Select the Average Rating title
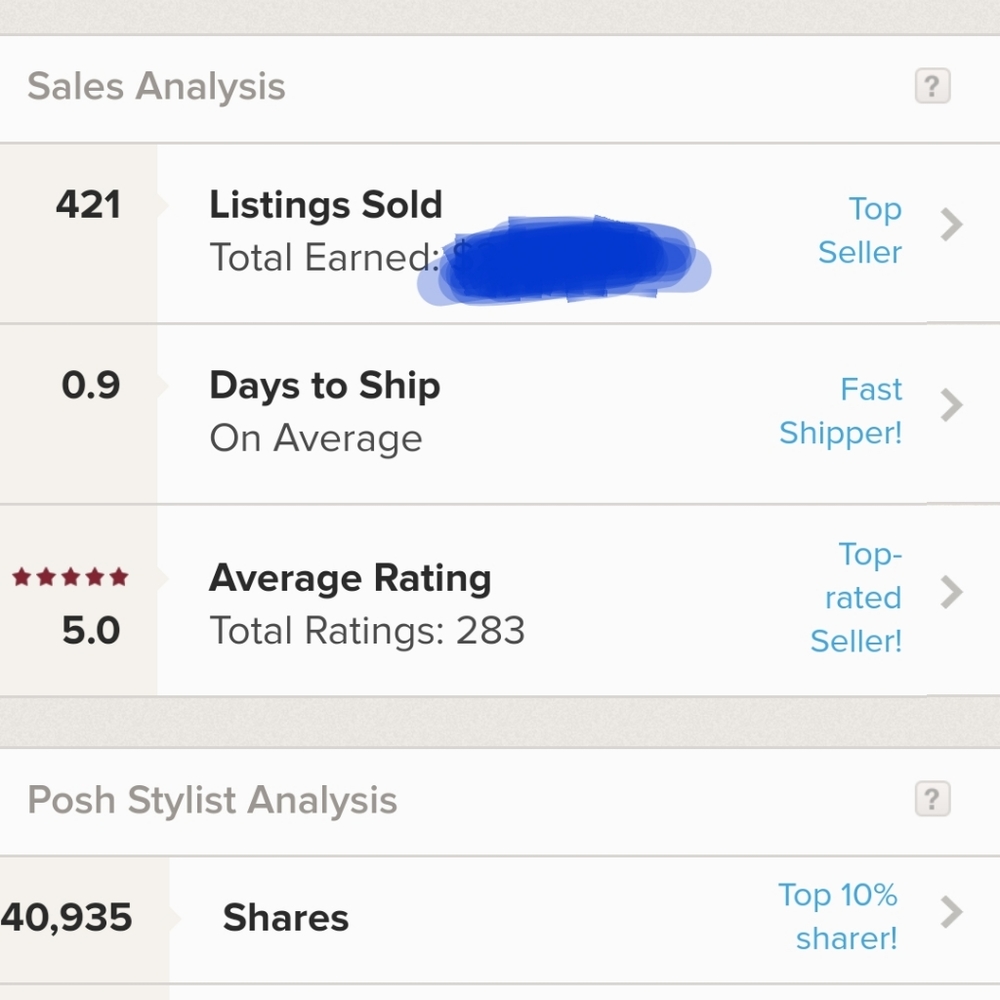 350,578
